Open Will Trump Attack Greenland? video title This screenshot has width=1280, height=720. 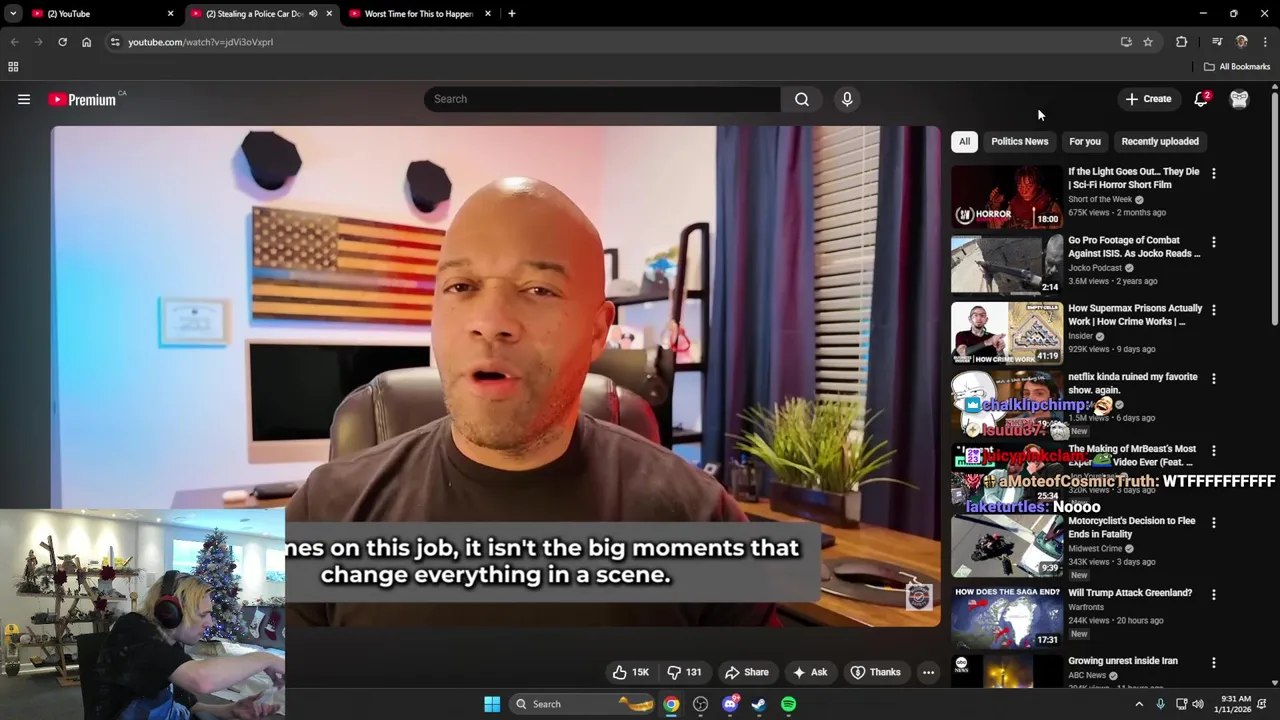1130,593
